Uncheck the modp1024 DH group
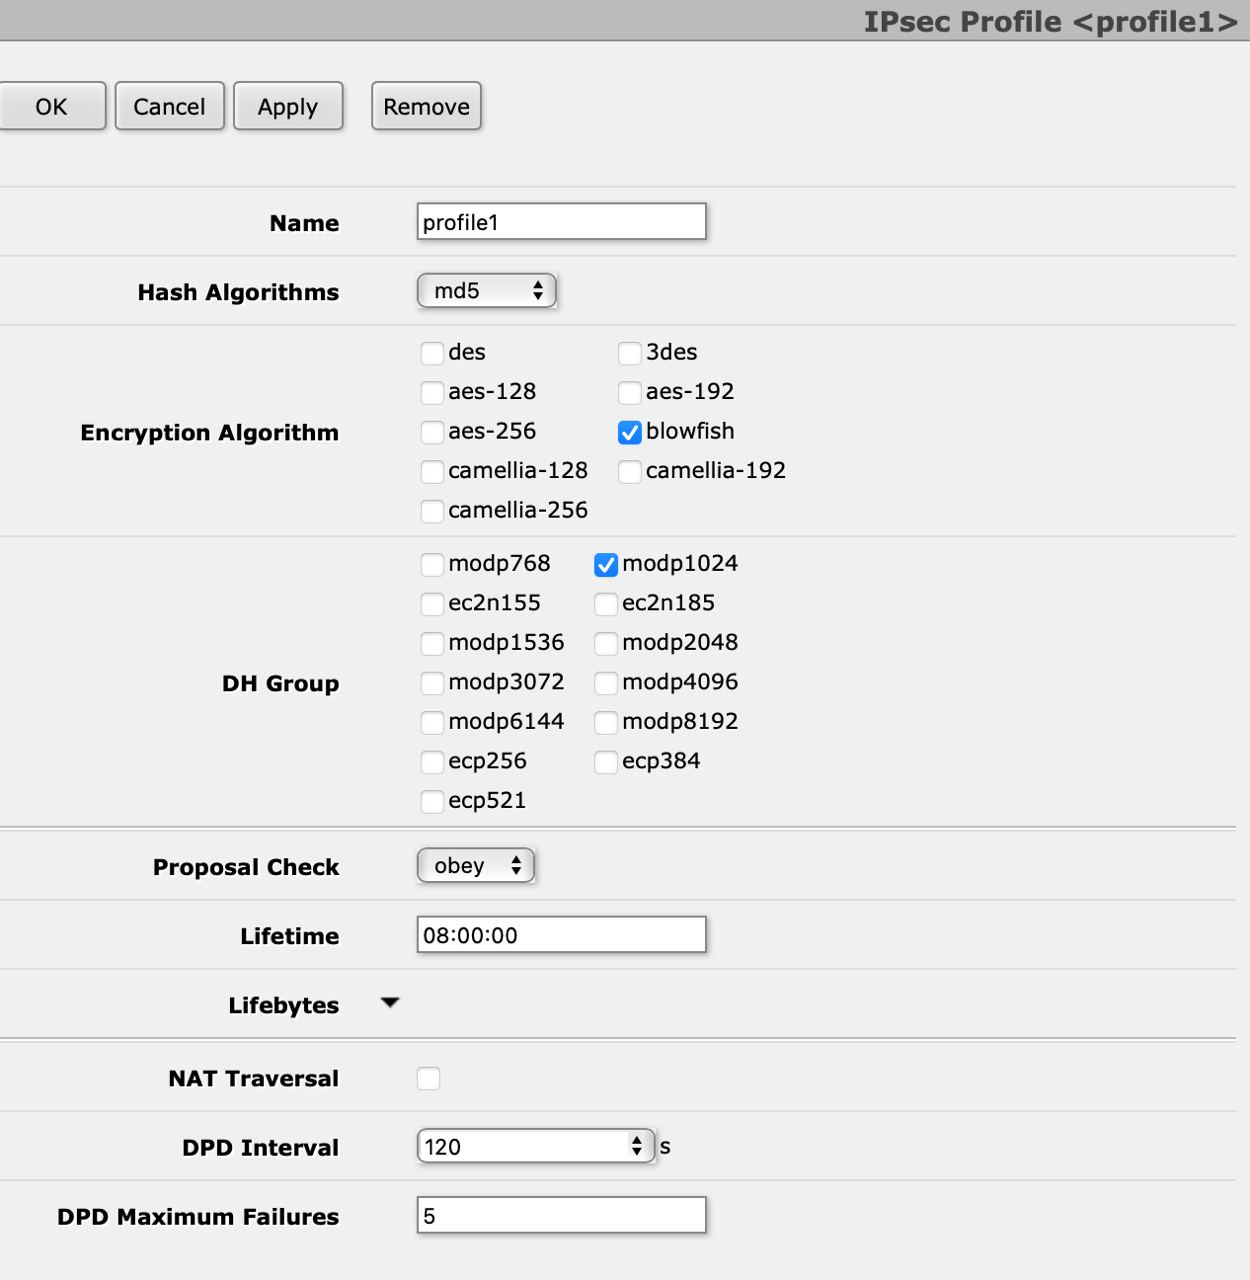This screenshot has width=1250, height=1280. 605,564
